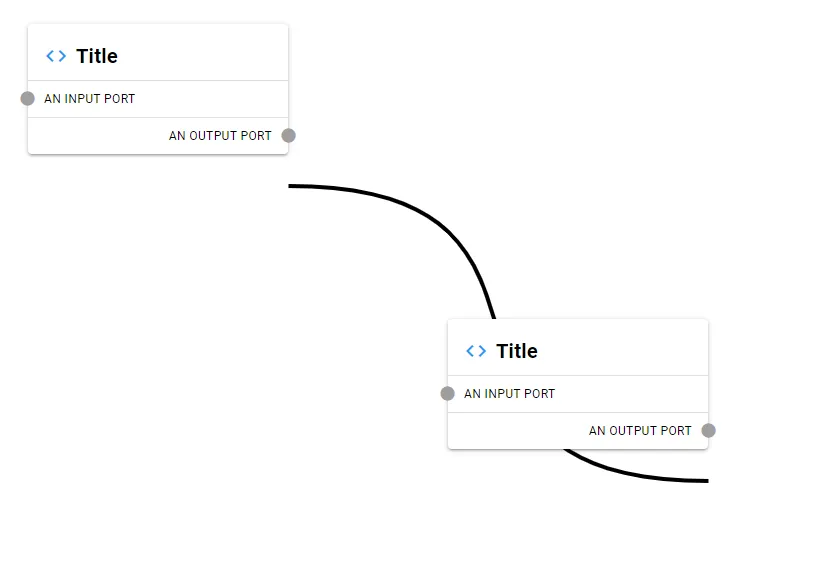Click "AN INPUT PORT" label in the upper-left node
Image resolution: width=825 pixels, height=580 pixels.
90,99
